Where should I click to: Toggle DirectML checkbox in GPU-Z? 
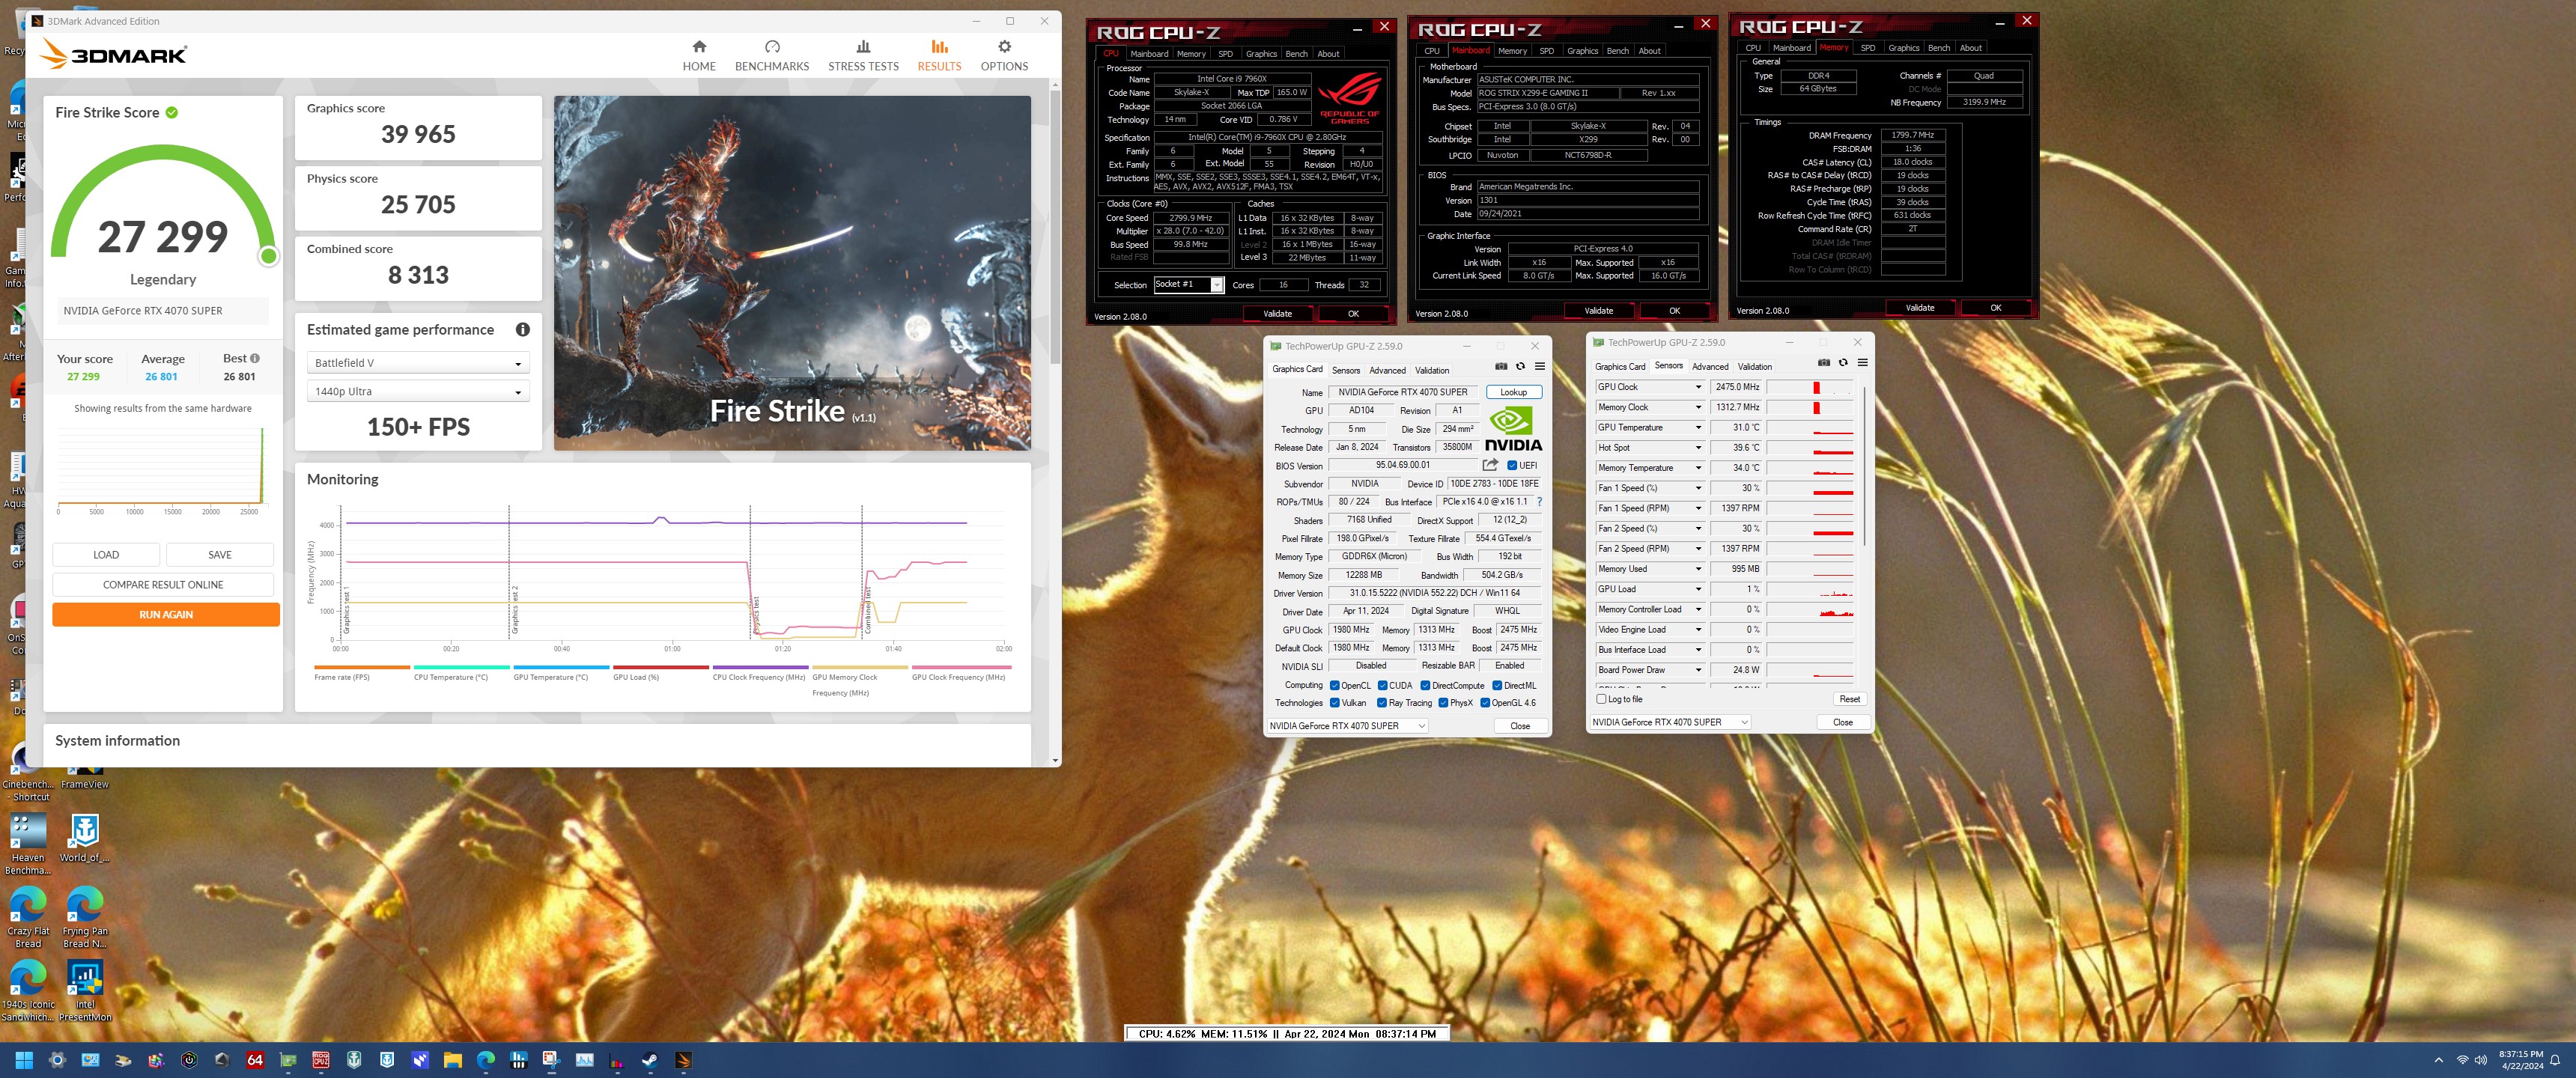[1497, 685]
